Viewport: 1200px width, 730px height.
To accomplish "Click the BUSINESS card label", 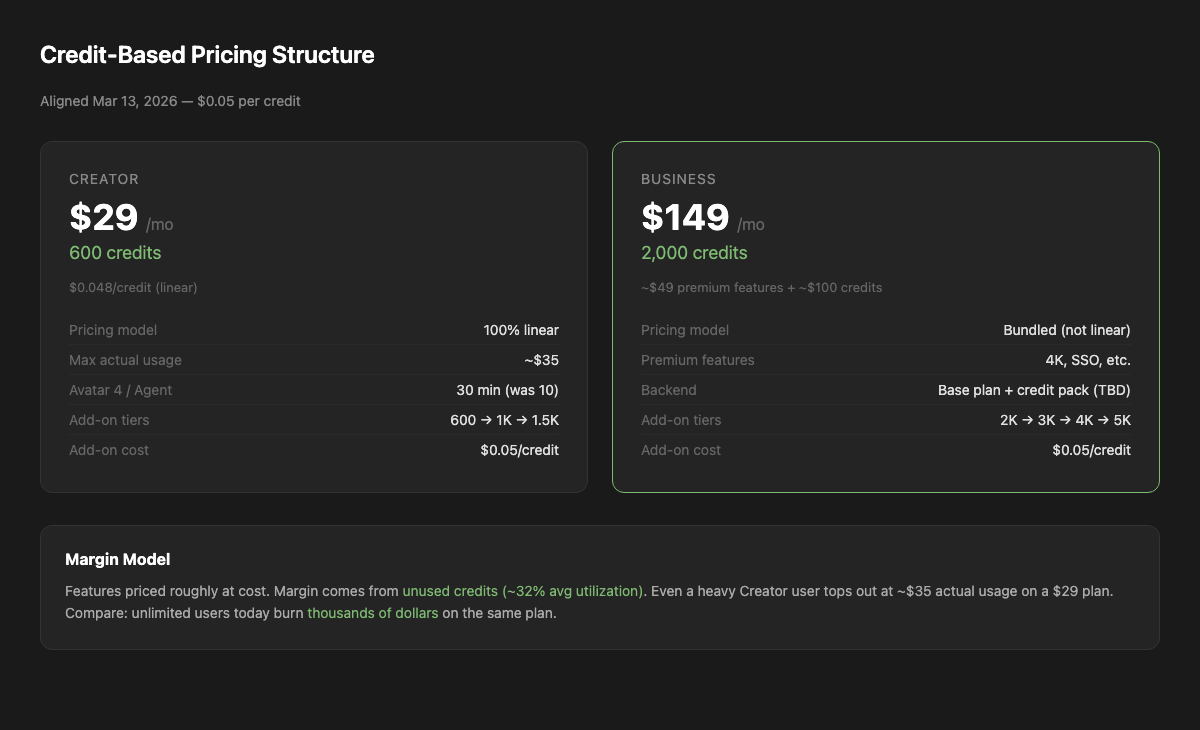I will [x=679, y=179].
